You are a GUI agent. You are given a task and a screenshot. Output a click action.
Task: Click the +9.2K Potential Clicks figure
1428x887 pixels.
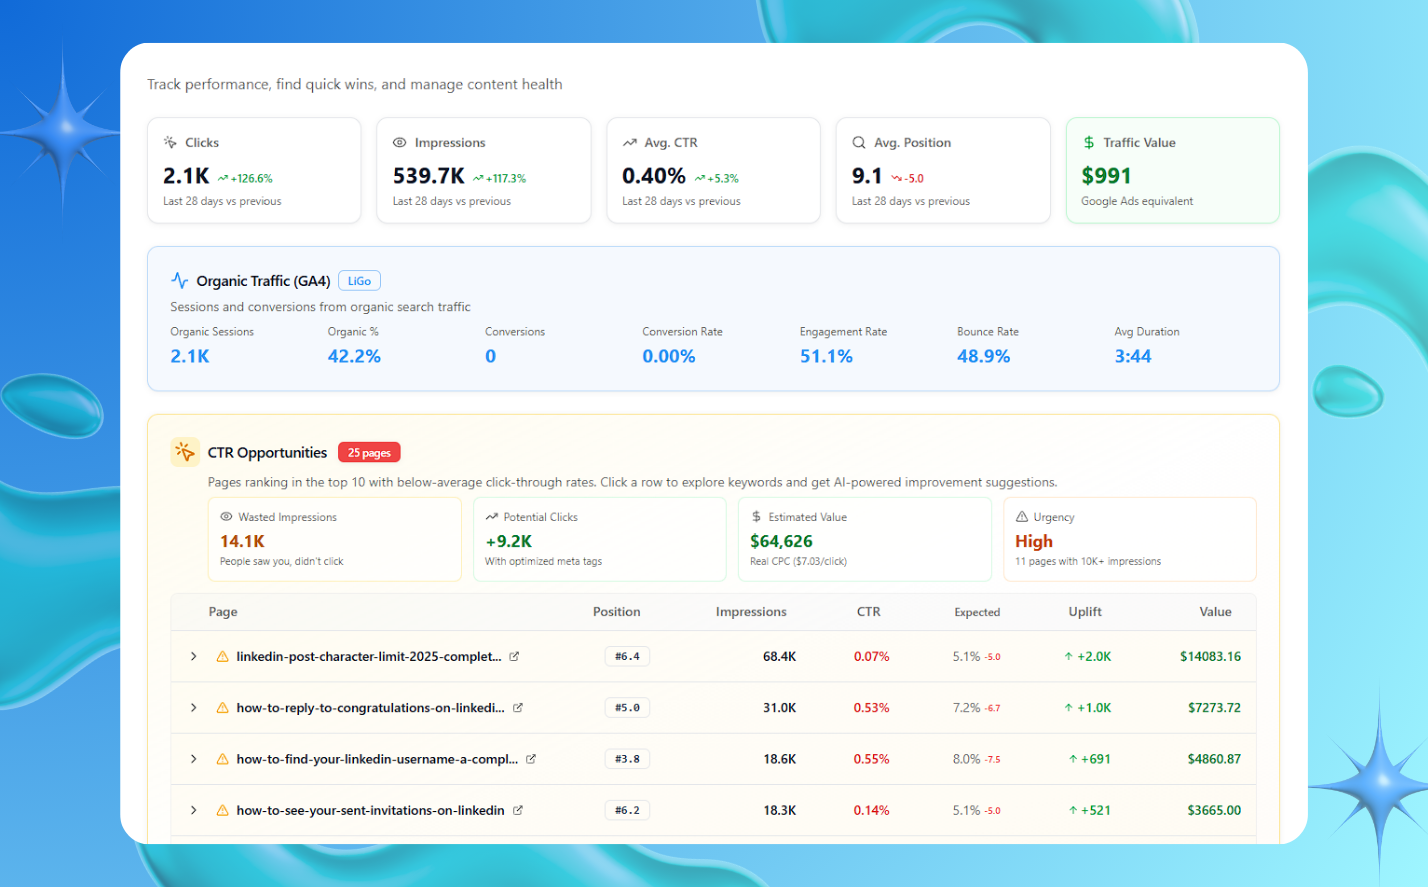508,541
